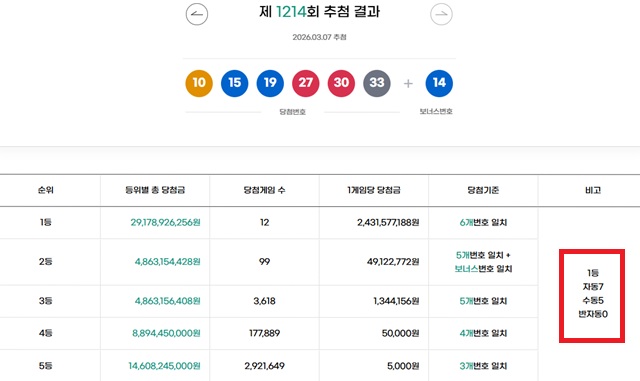Click the 2nd prize total 4,863,154,428원
Image resolution: width=640 pixels, height=381 pixels.
(x=167, y=262)
